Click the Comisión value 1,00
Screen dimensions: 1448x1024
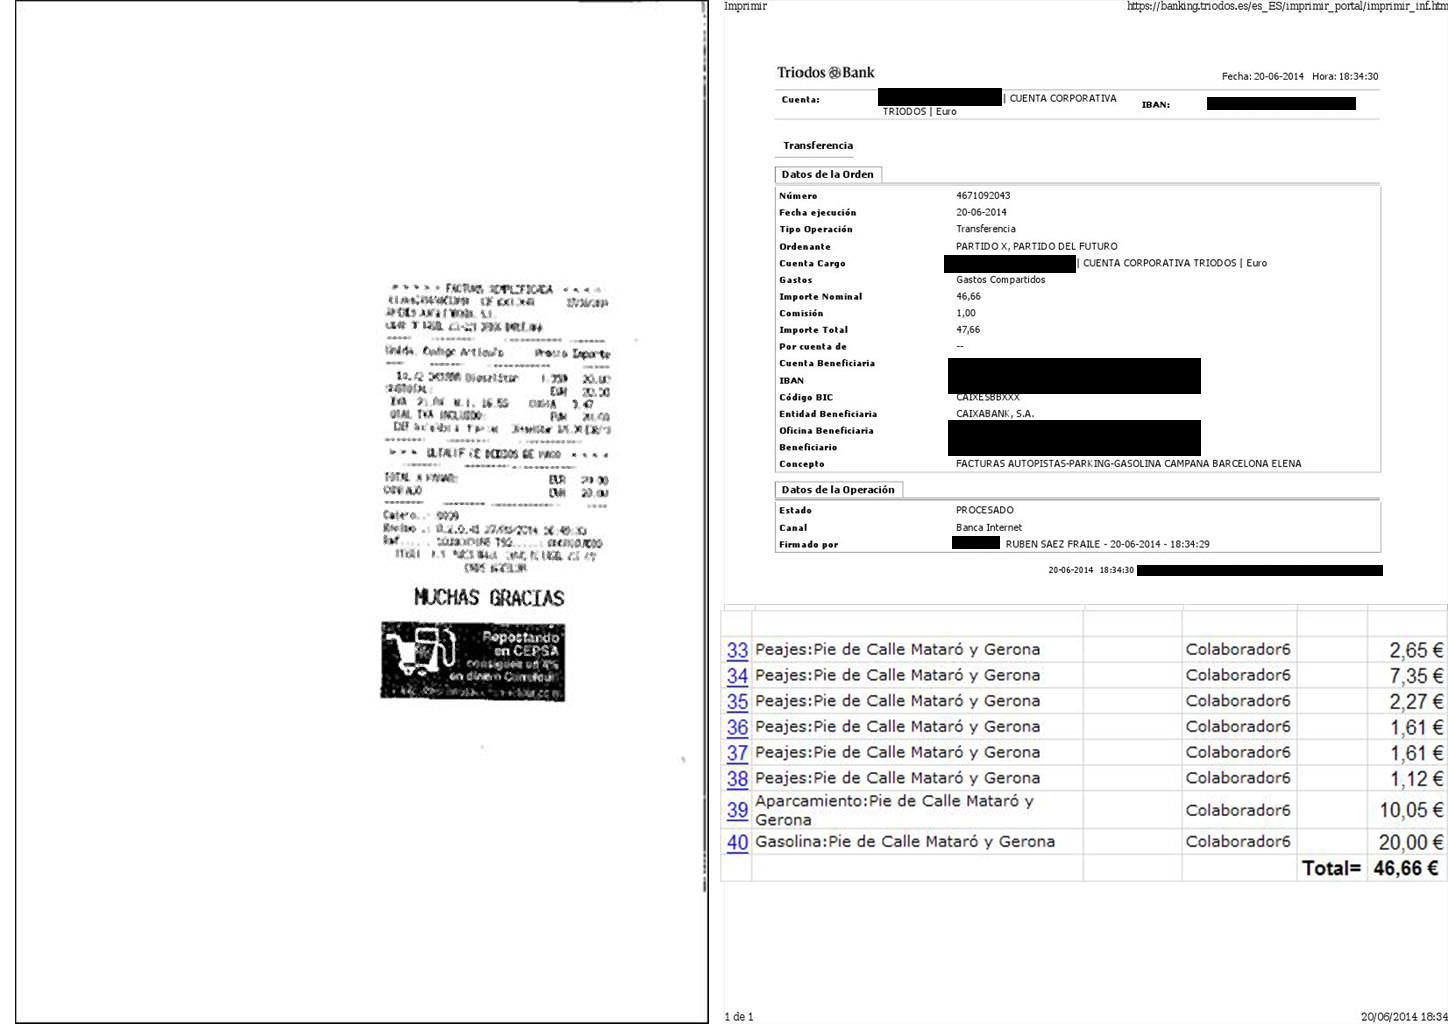[x=966, y=313]
